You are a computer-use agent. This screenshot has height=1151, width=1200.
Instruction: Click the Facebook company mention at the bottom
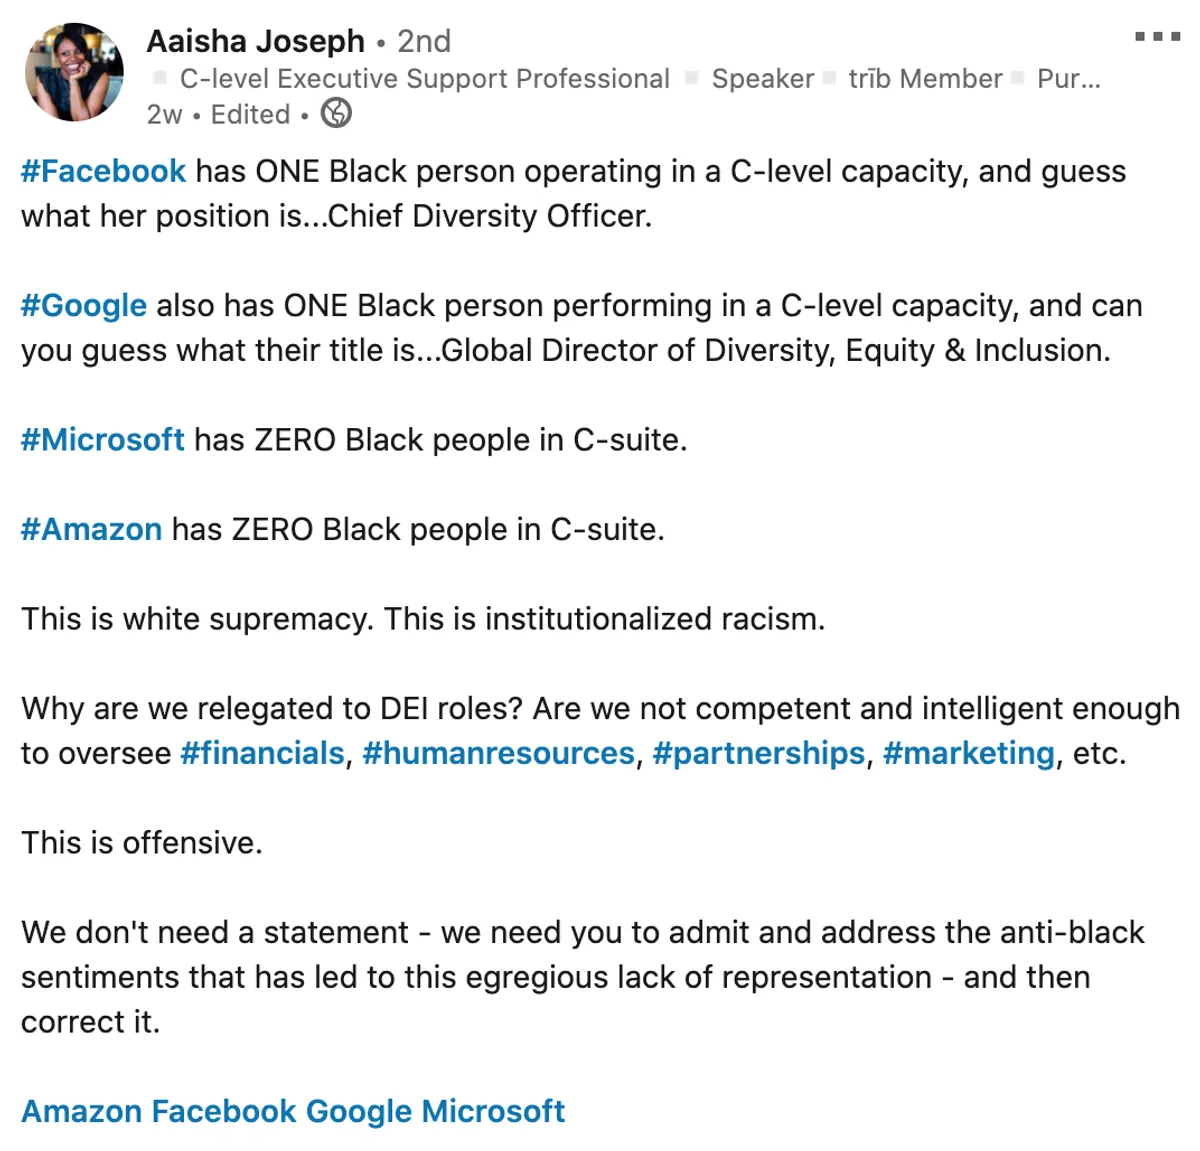click(224, 1111)
